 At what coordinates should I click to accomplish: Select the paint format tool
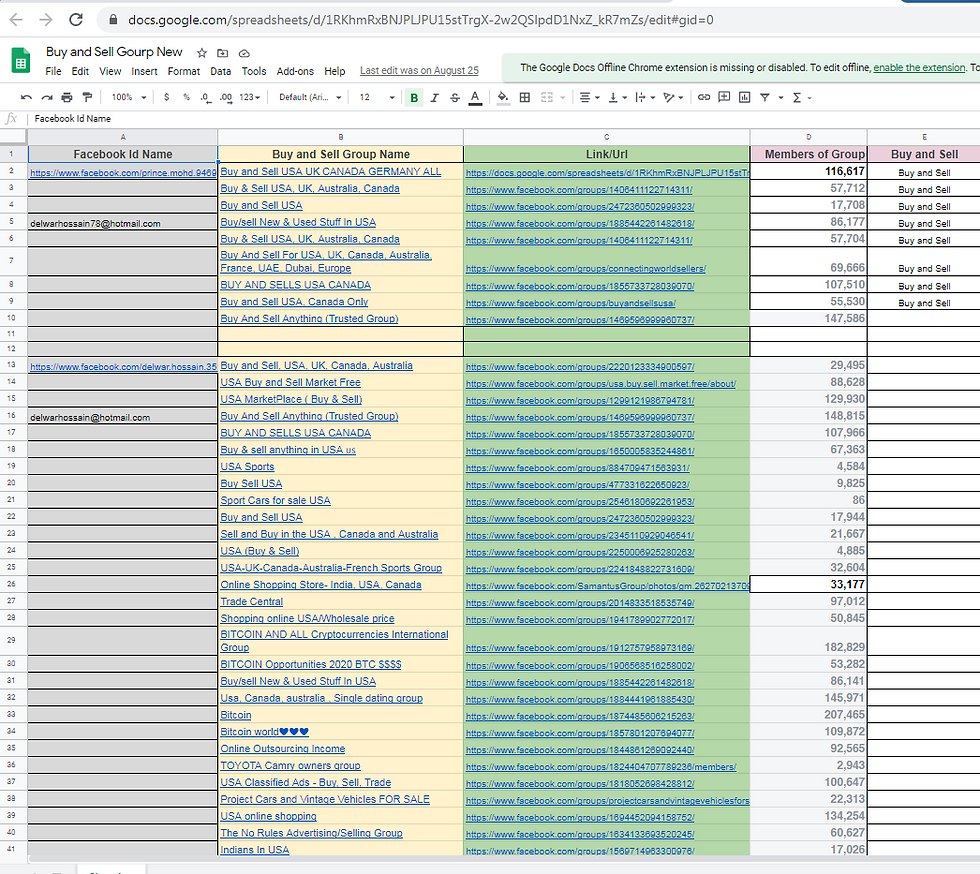pos(88,98)
